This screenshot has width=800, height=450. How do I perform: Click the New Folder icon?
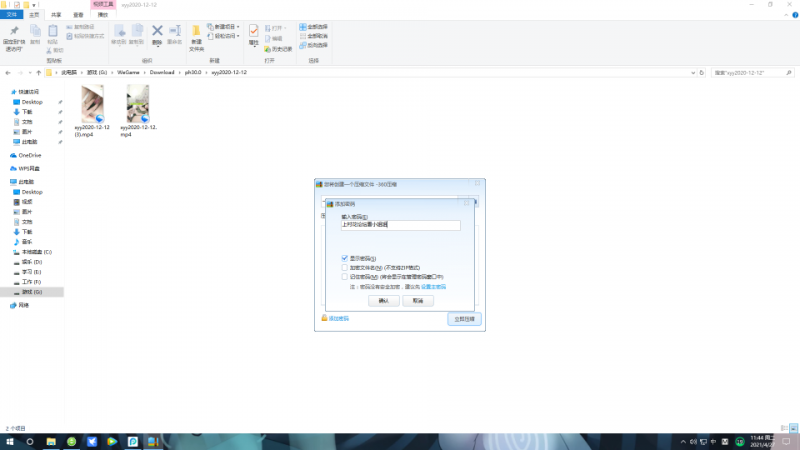(197, 34)
